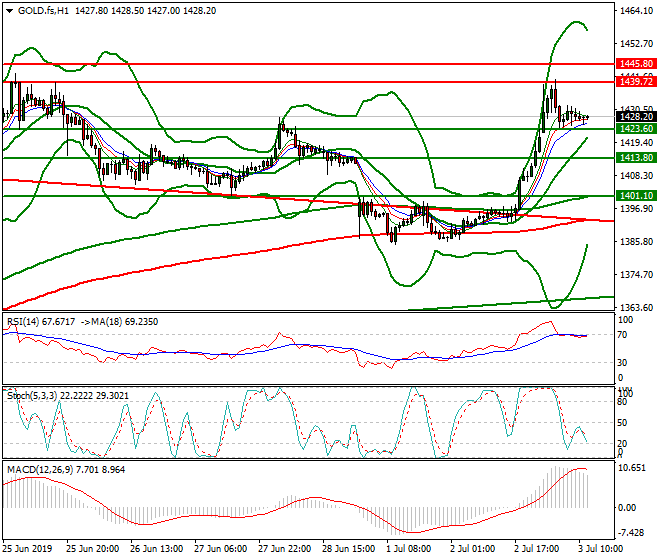Select the 27 Jun 06:00 time axis label

tap(221, 549)
